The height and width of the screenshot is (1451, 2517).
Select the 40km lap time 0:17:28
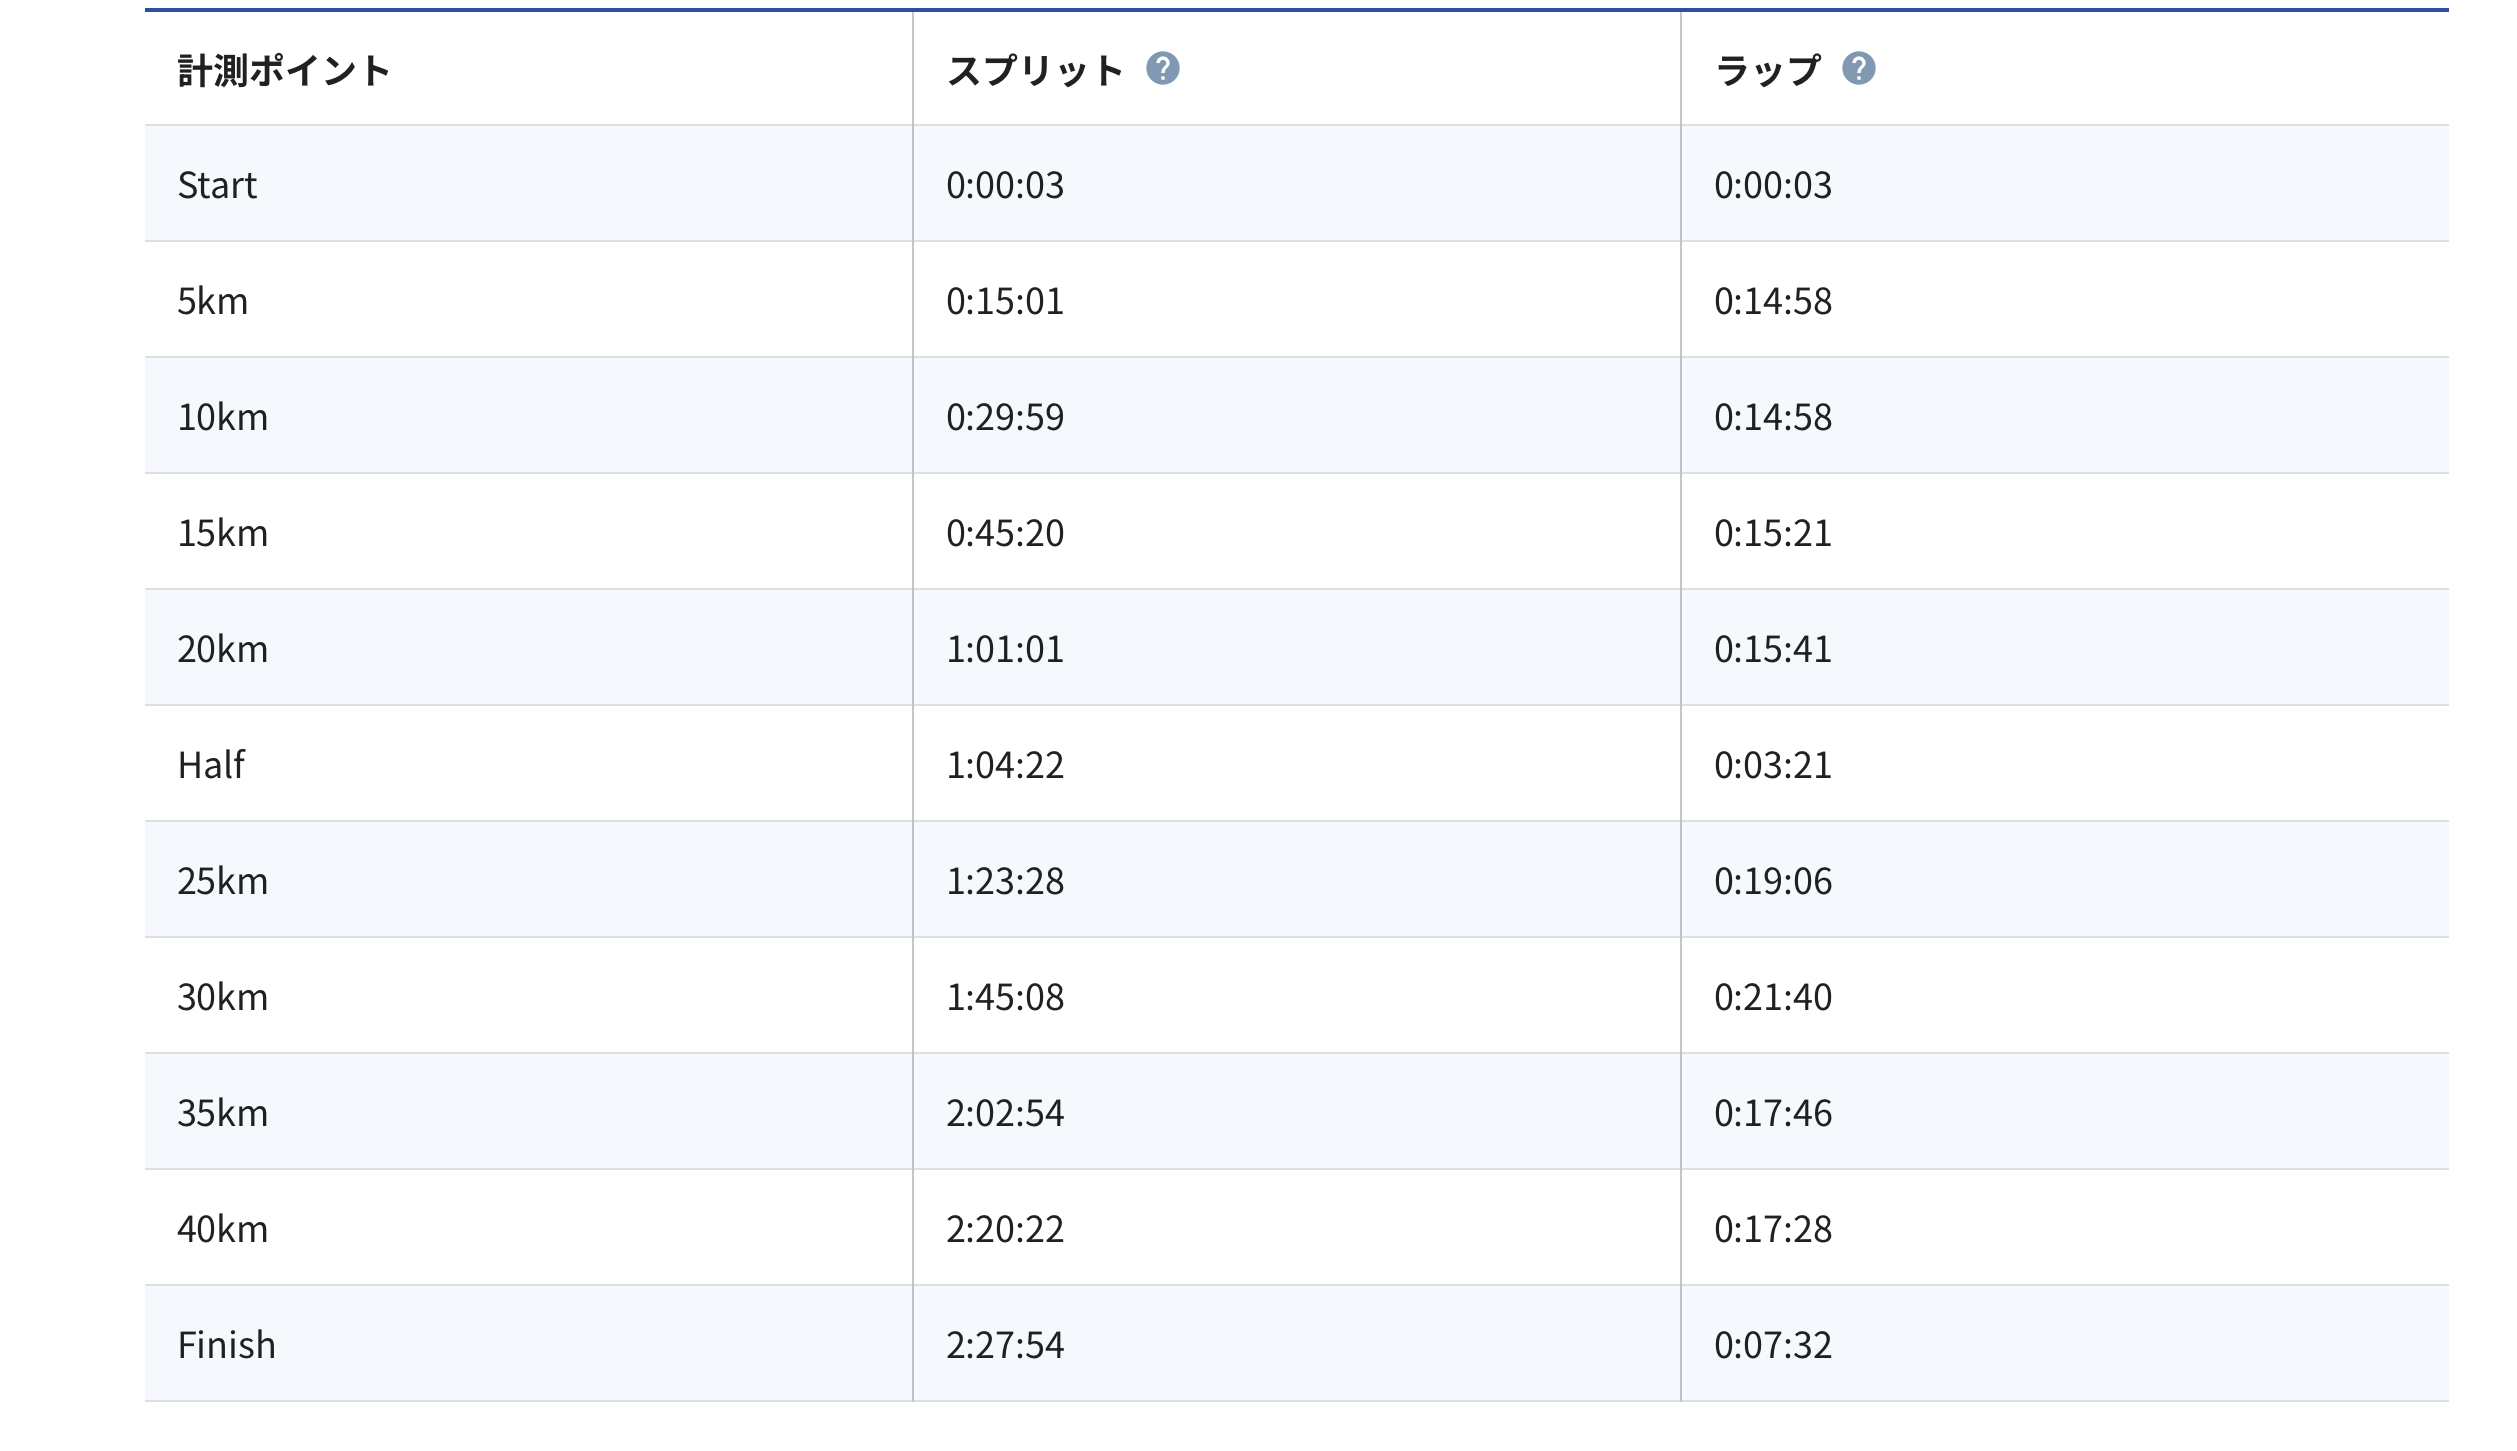1773,1229
